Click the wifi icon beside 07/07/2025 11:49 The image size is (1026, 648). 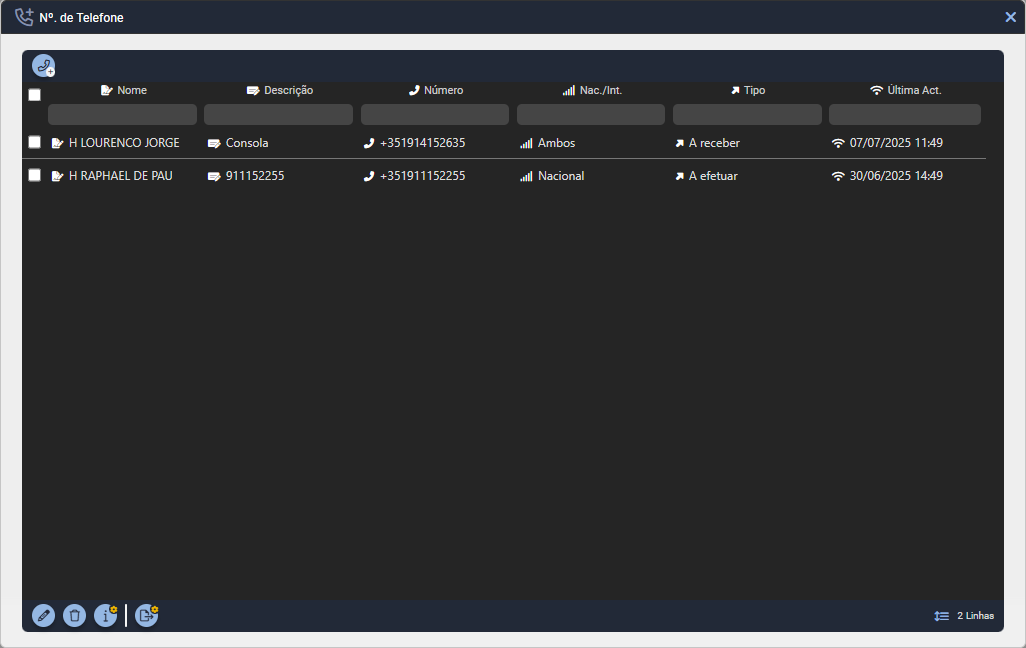point(838,143)
